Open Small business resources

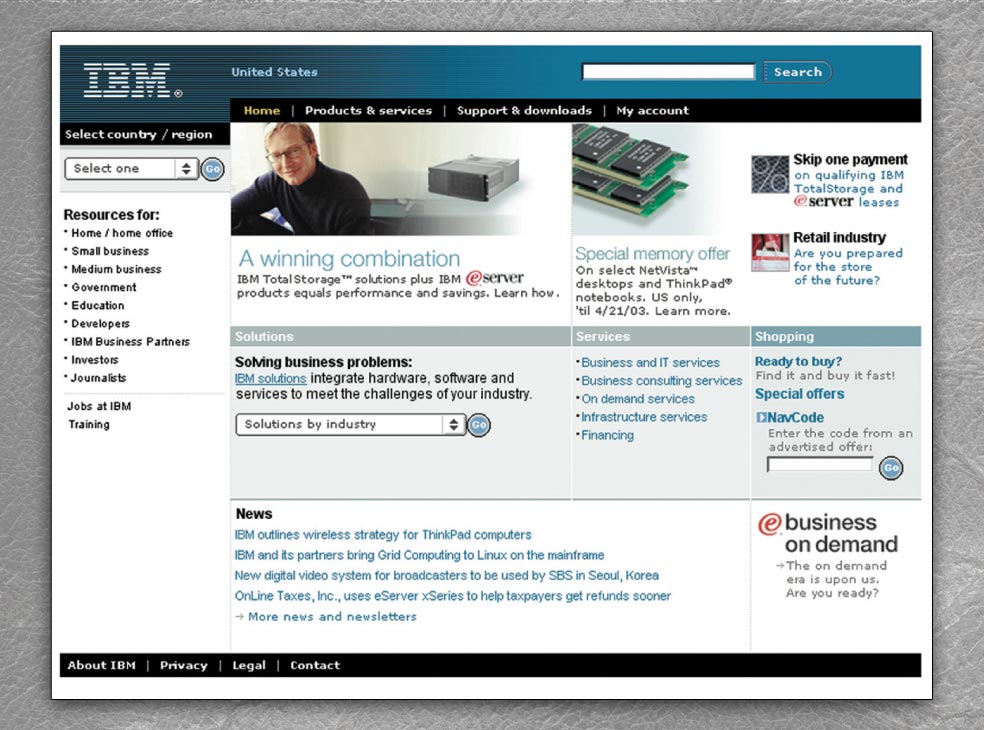point(110,251)
